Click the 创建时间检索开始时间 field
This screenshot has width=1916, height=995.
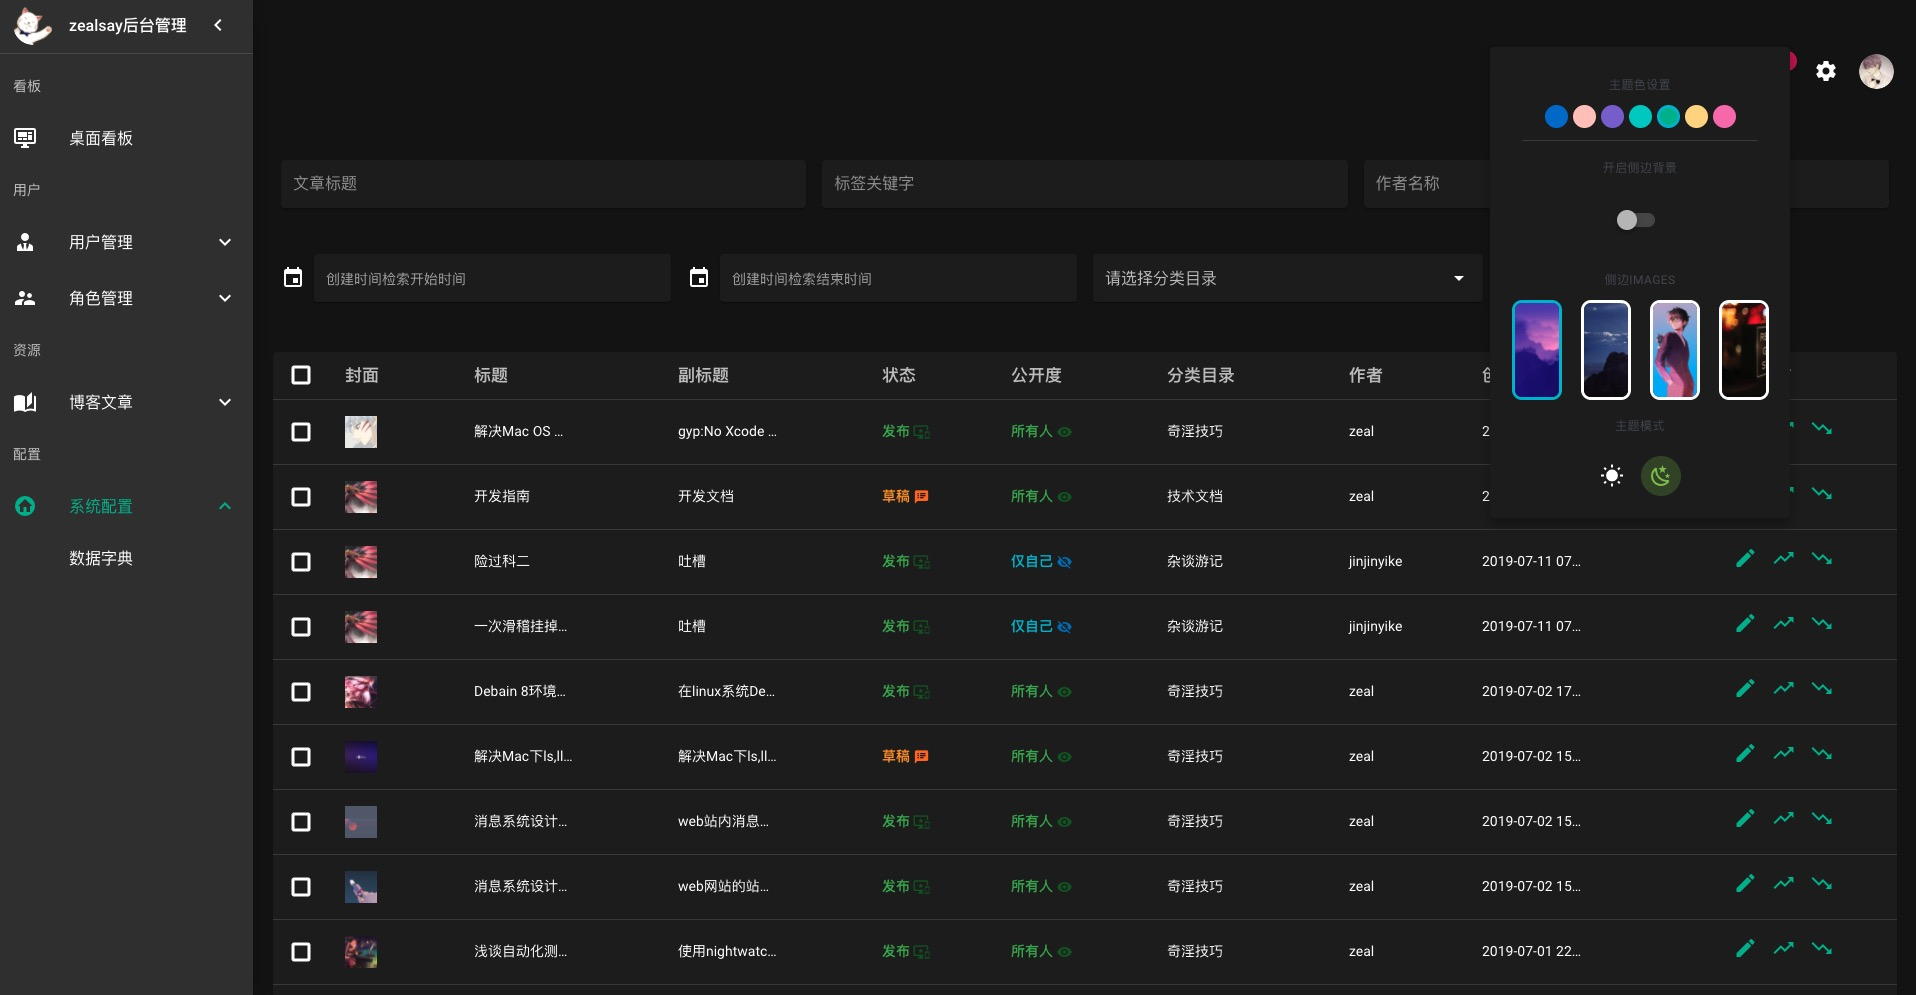point(492,278)
